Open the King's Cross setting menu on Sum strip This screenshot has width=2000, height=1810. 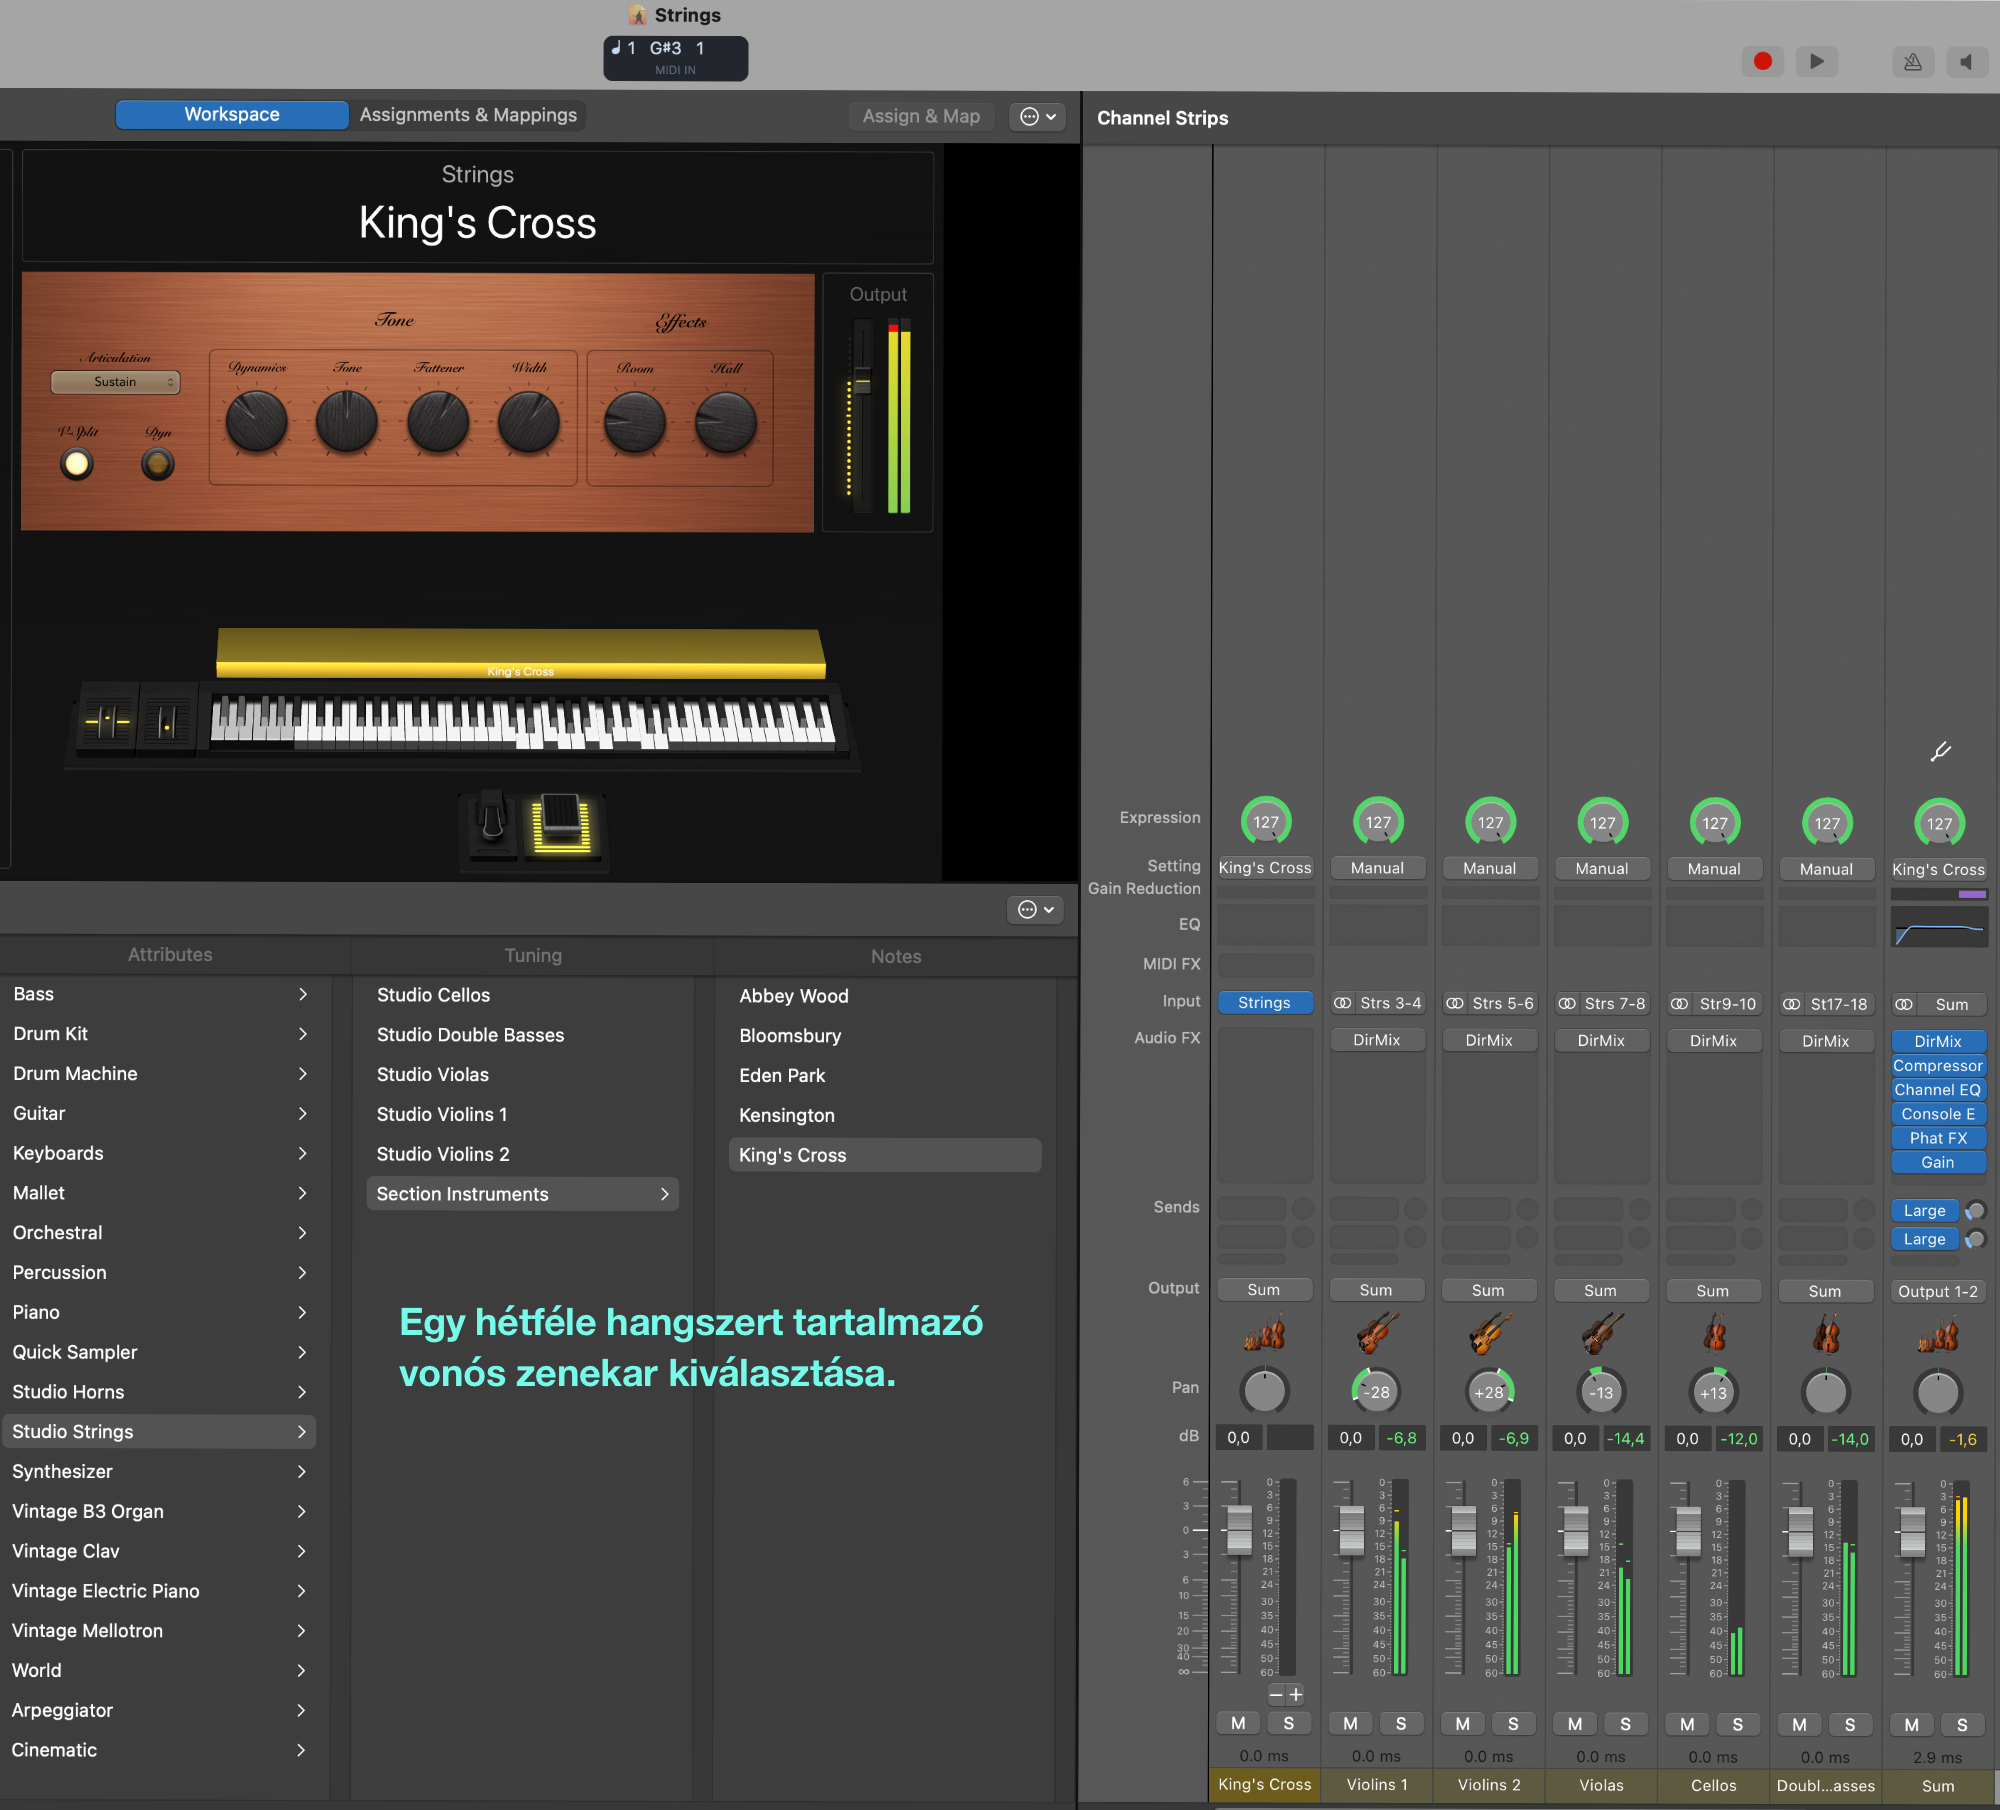pyautogui.click(x=1938, y=869)
